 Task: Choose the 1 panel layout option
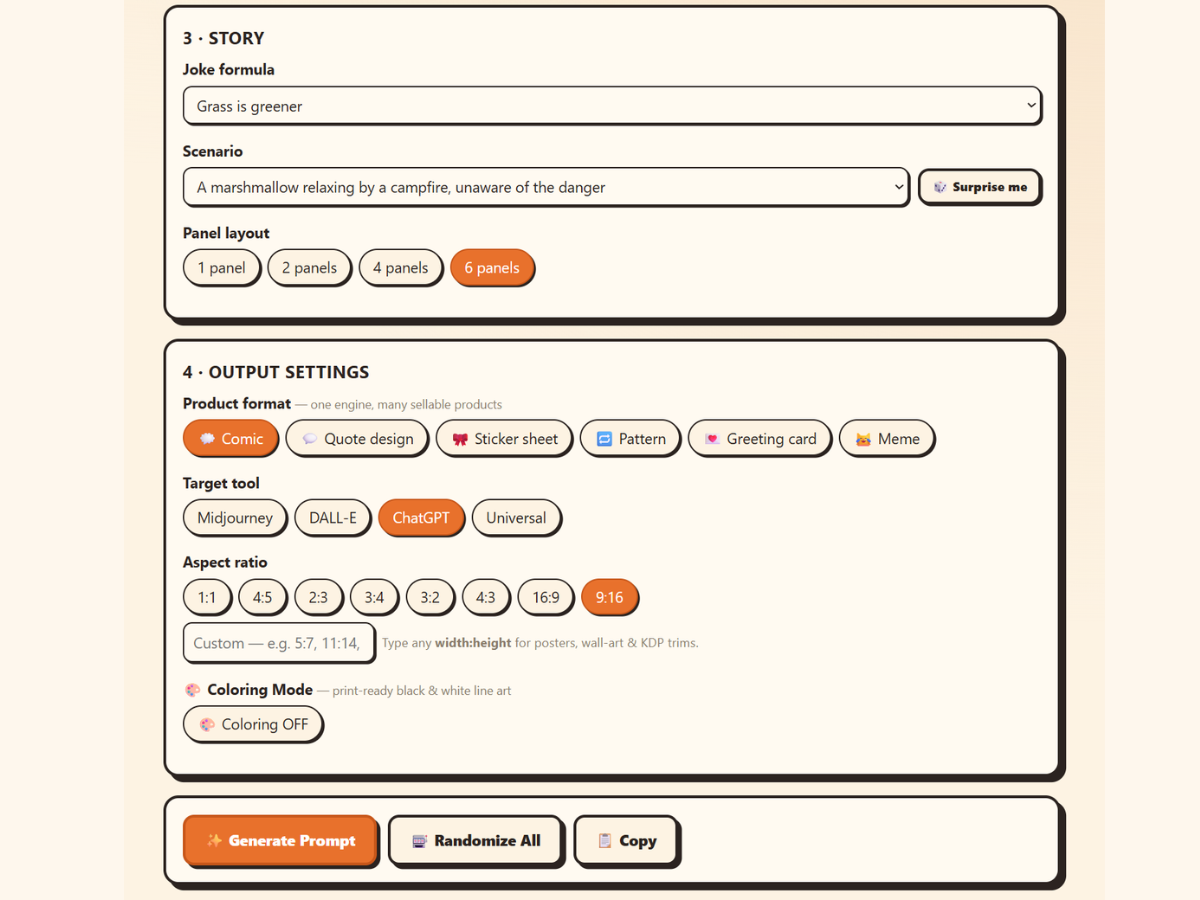pyautogui.click(x=222, y=268)
